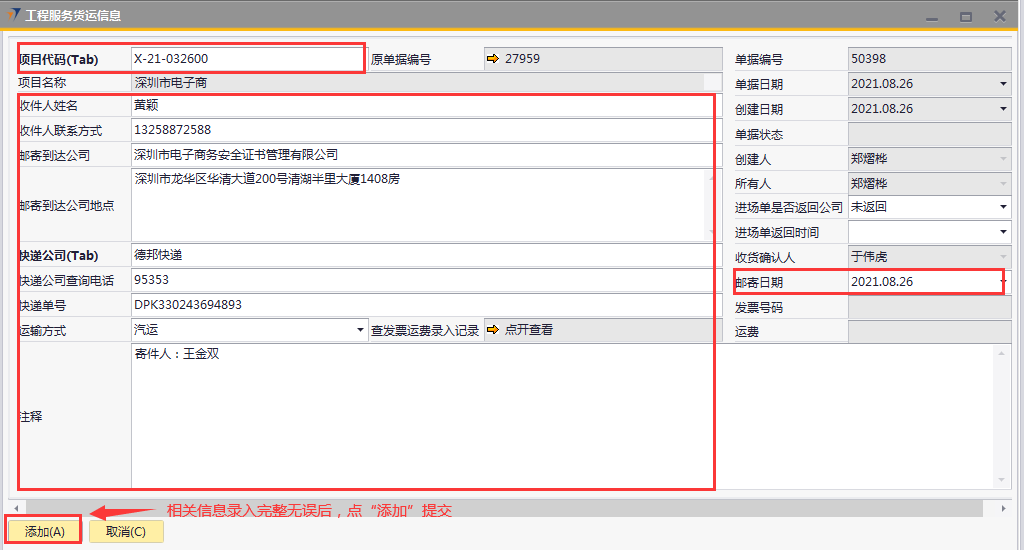Click the horizontal scrollbar's right arrow
This screenshot has width=1024, height=550.
pyautogui.click(x=1003, y=508)
